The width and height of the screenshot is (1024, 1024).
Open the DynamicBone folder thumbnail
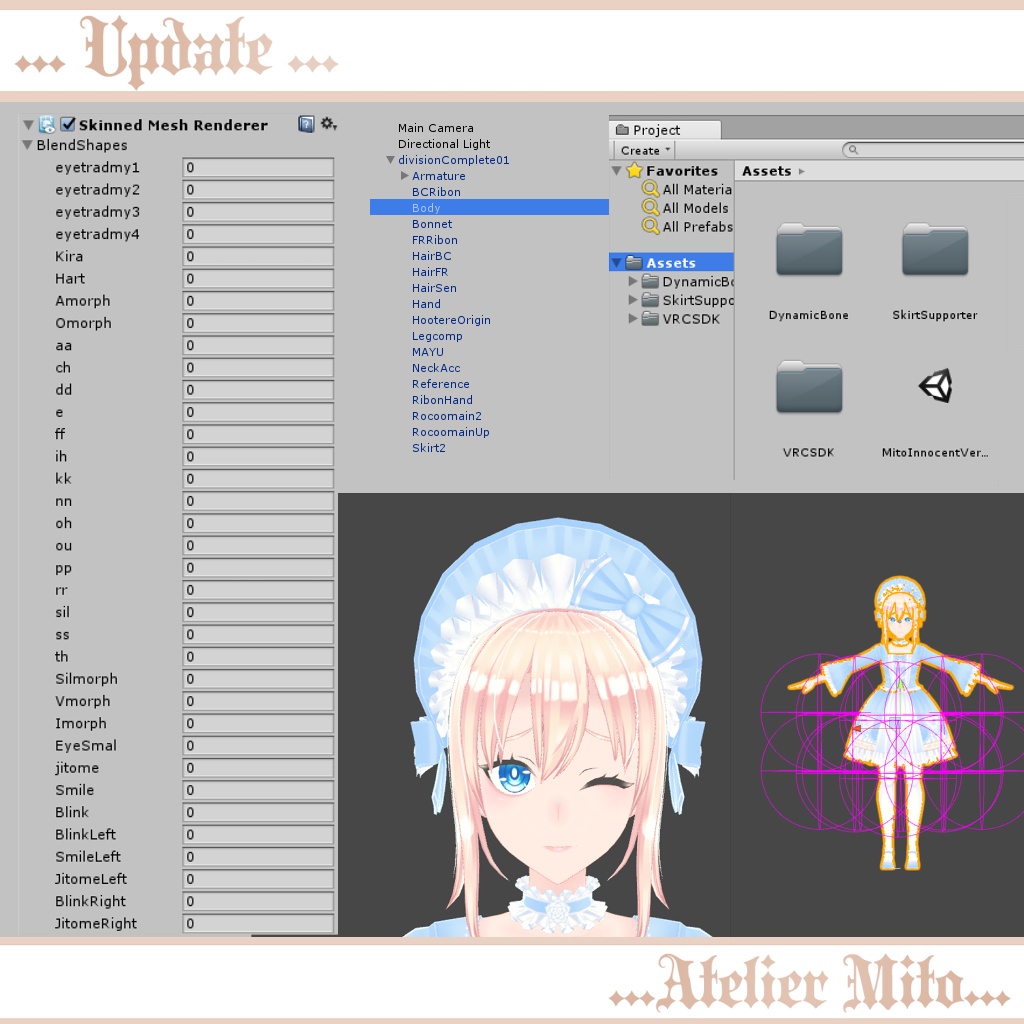click(x=808, y=250)
